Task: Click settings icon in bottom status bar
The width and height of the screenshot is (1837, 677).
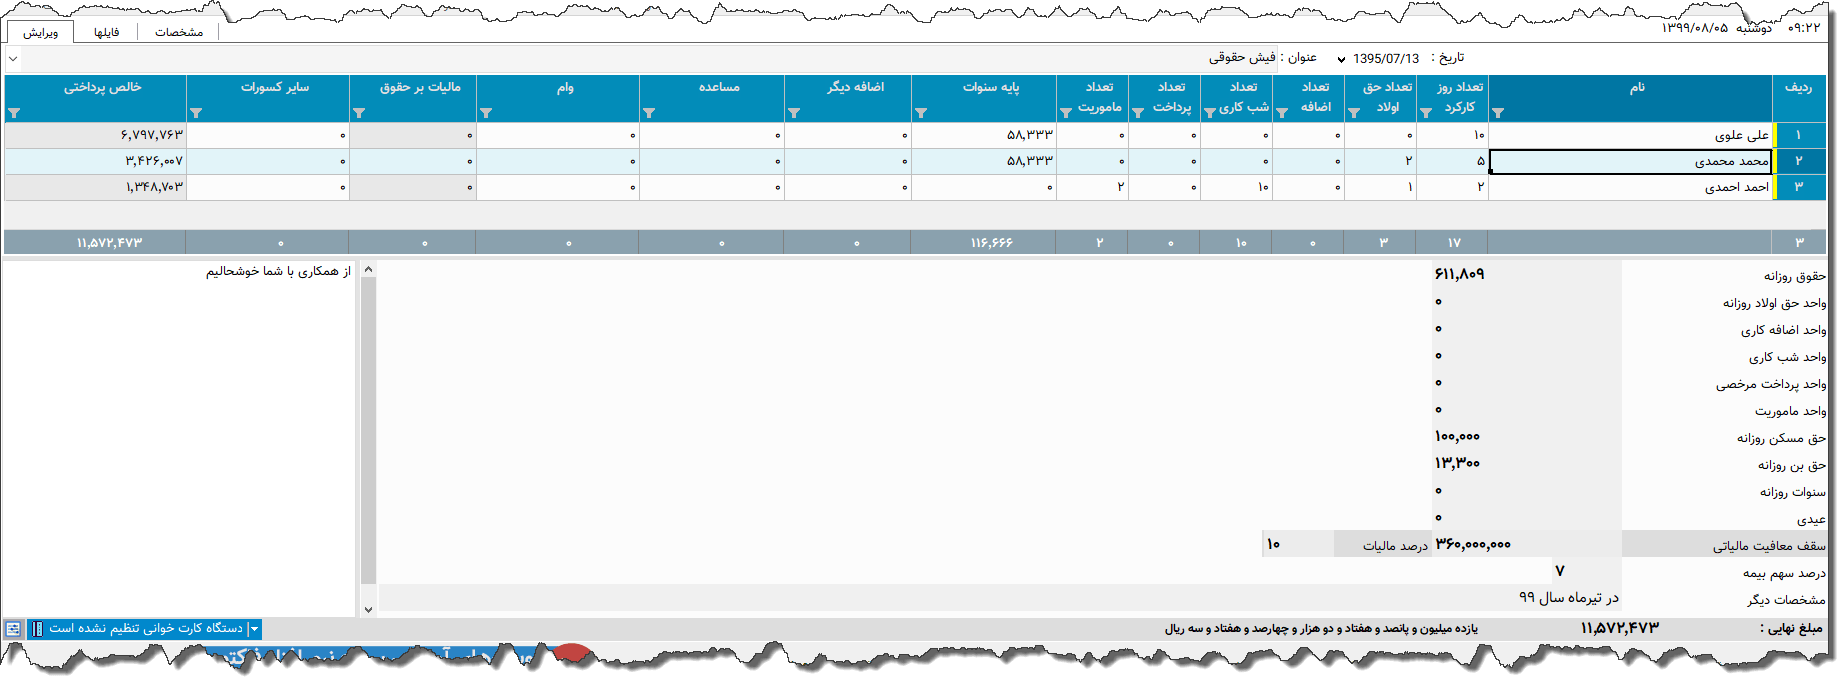Action: pyautogui.click(x=13, y=629)
